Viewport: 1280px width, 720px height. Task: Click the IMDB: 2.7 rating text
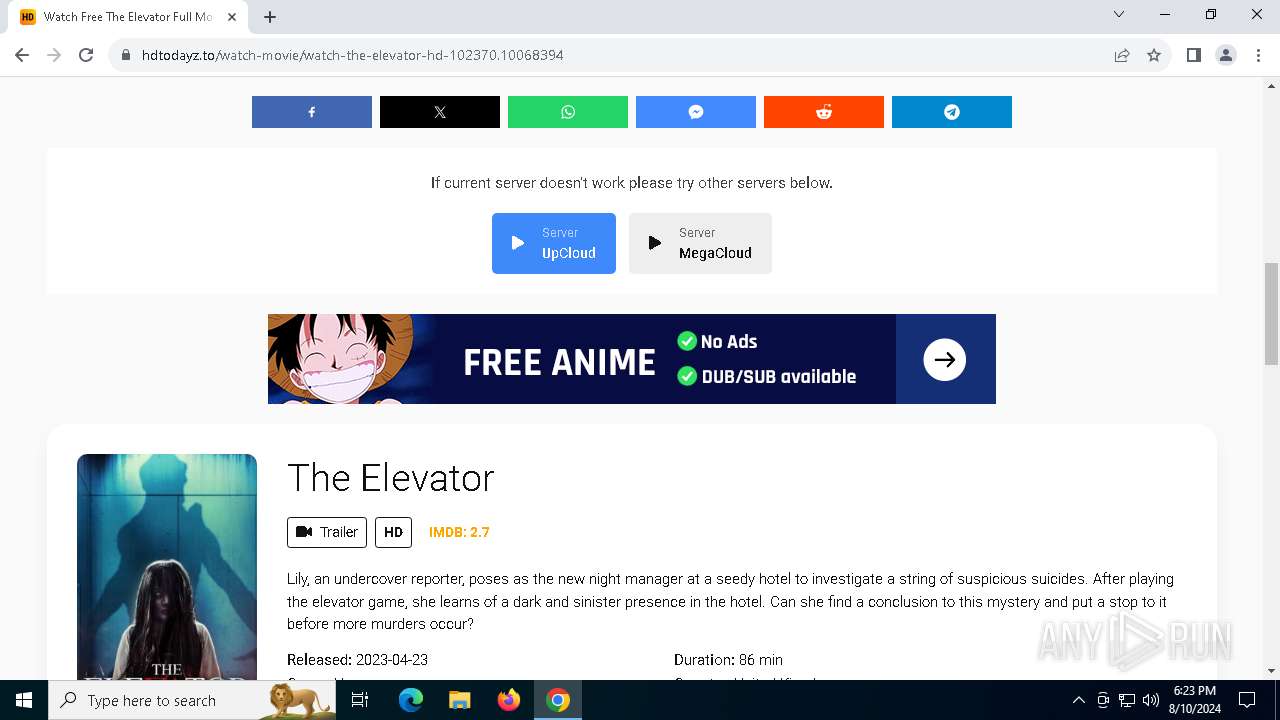tap(459, 532)
